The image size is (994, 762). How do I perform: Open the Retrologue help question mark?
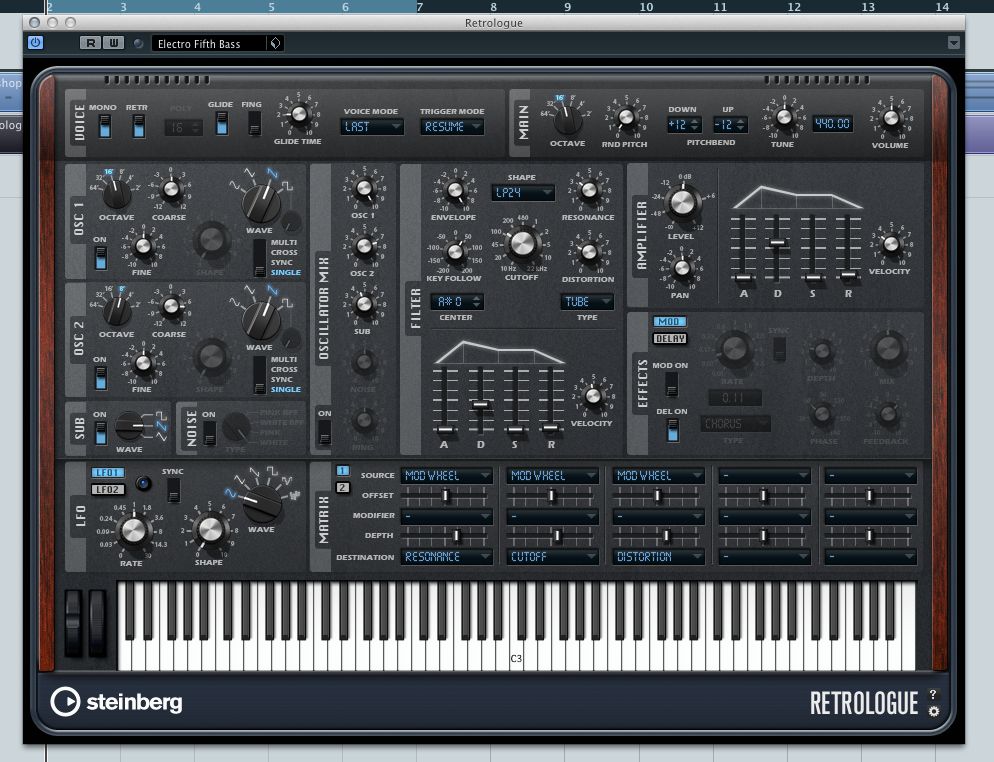(x=933, y=694)
